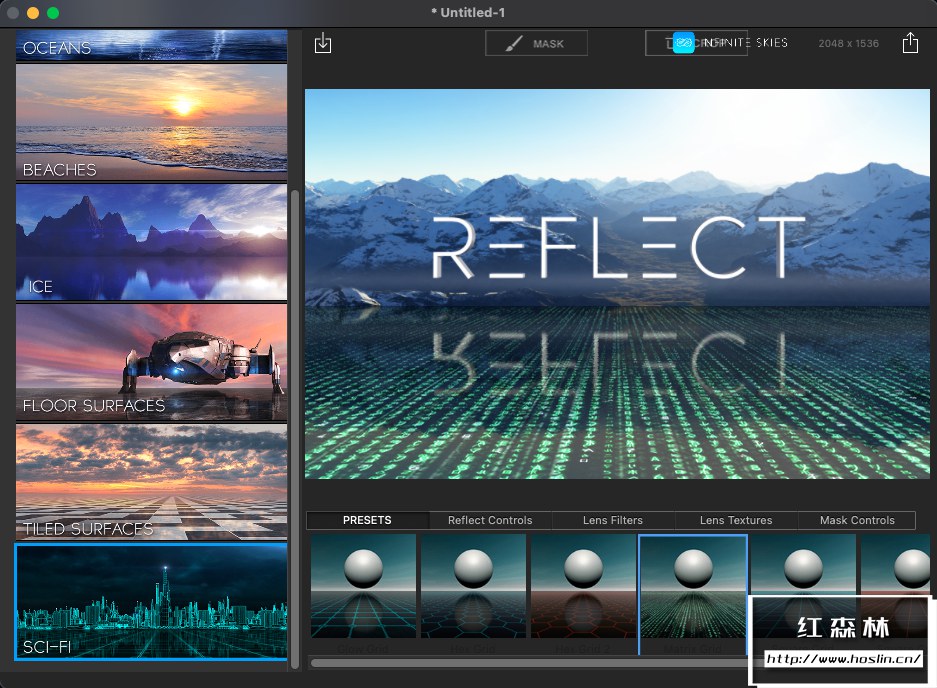Switch to Reflect Controls tab
Image resolution: width=937 pixels, height=688 pixels.
tap(490, 520)
